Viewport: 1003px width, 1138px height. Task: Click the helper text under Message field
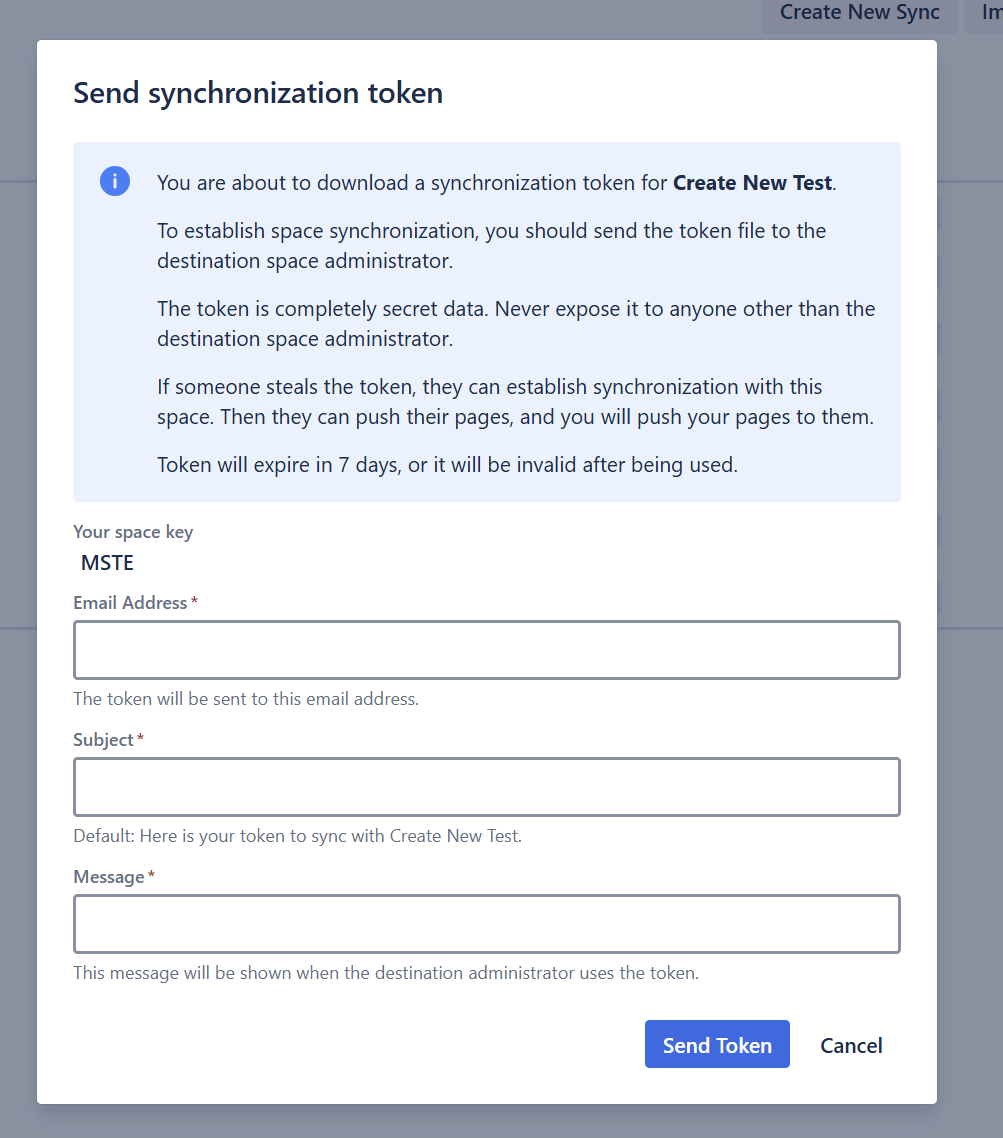(385, 972)
